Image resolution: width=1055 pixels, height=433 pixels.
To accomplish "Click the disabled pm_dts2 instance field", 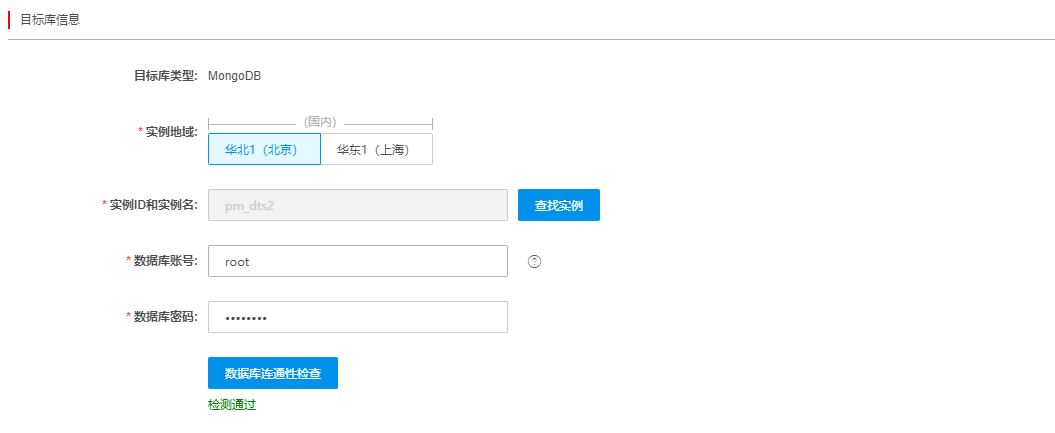I will pos(358,205).
